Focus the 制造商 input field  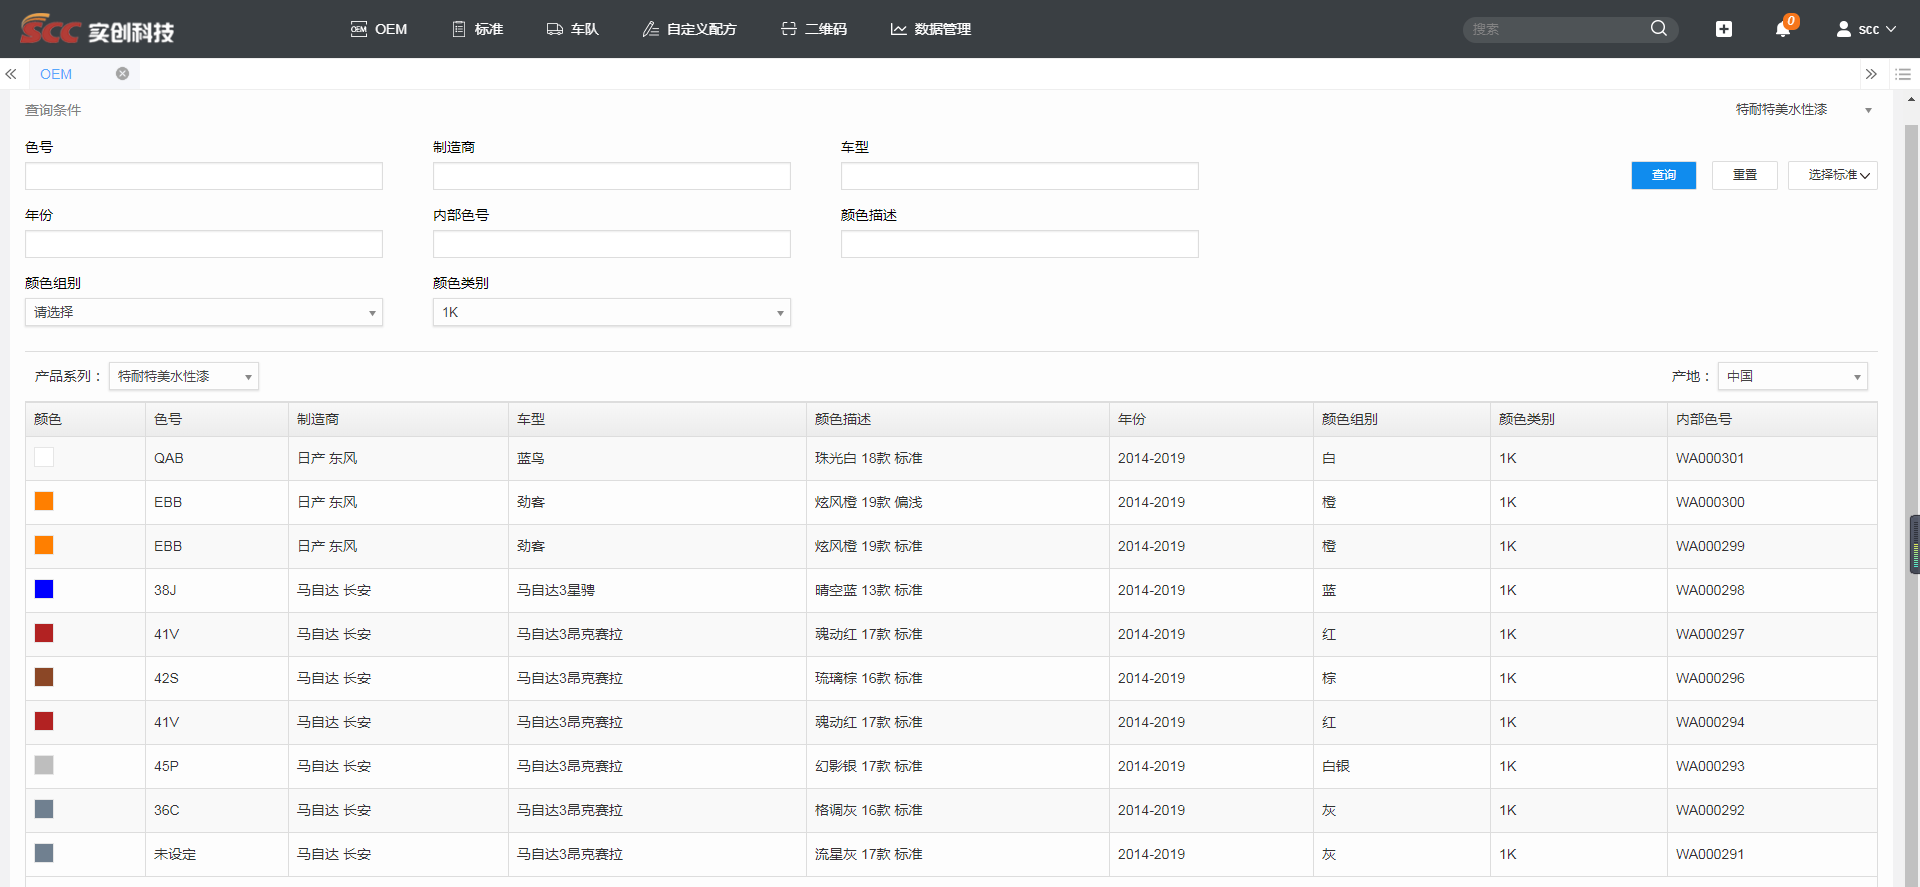pos(612,176)
